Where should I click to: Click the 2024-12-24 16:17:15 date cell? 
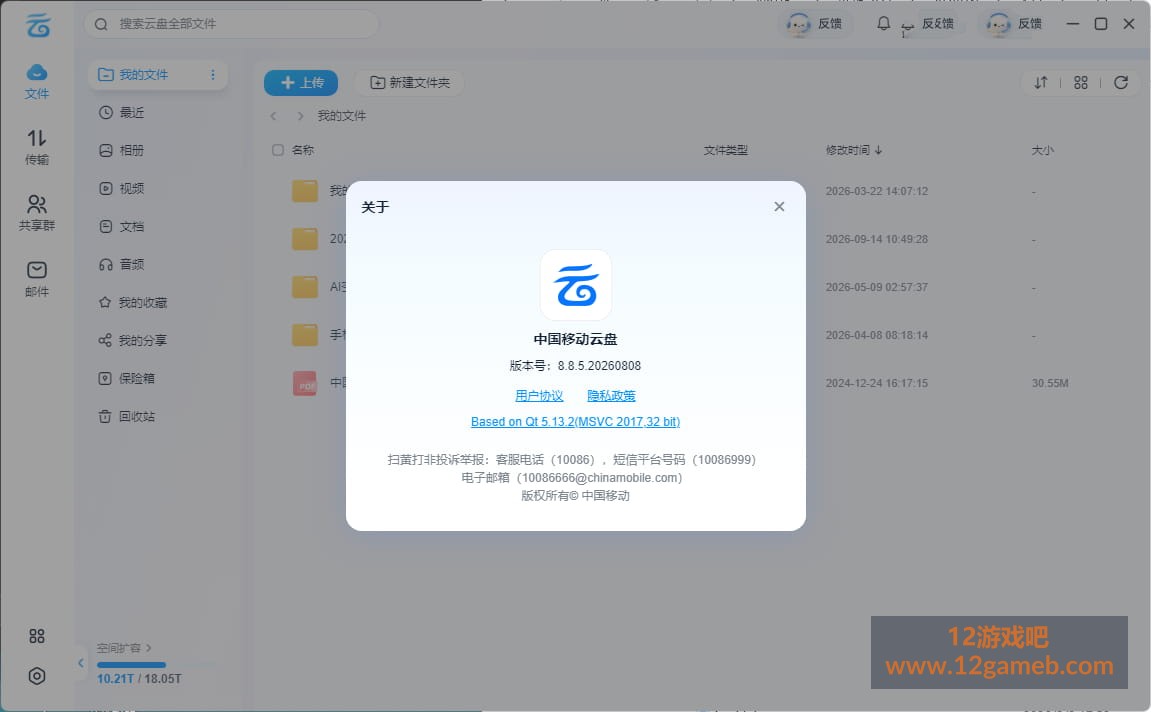coord(876,383)
